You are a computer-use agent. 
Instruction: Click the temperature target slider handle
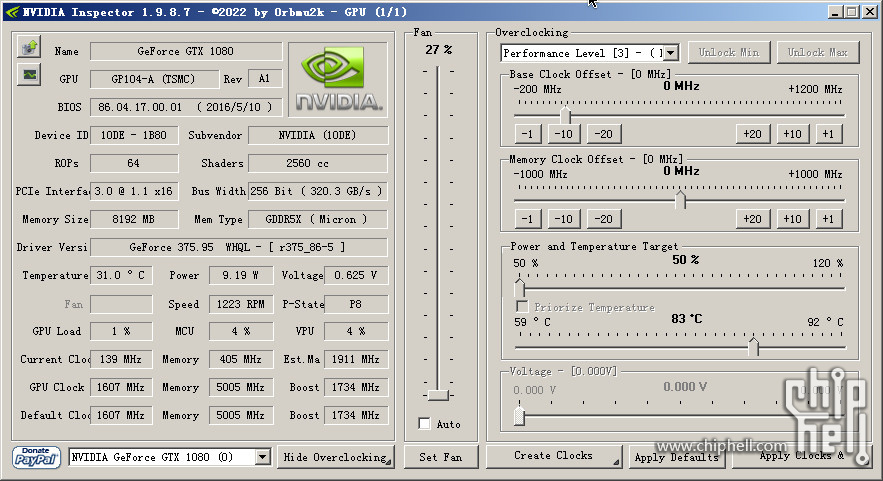tap(753, 346)
